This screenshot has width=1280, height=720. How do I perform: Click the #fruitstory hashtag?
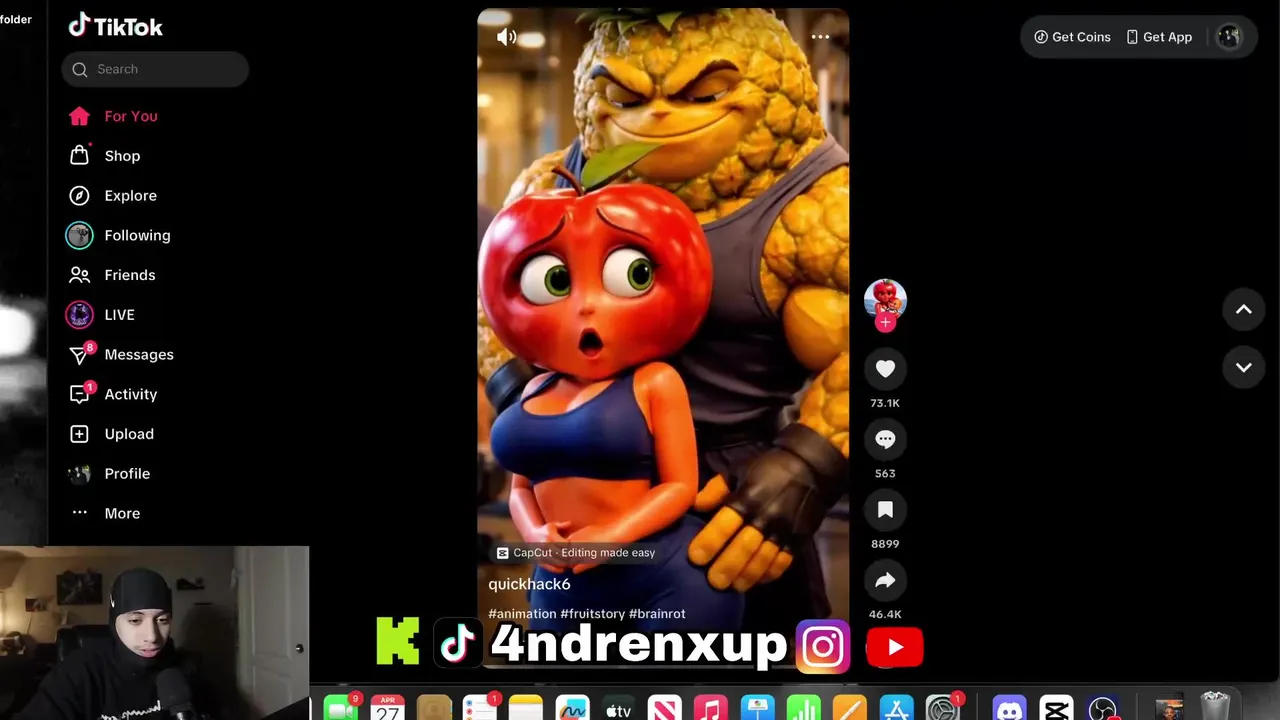pyautogui.click(x=592, y=614)
